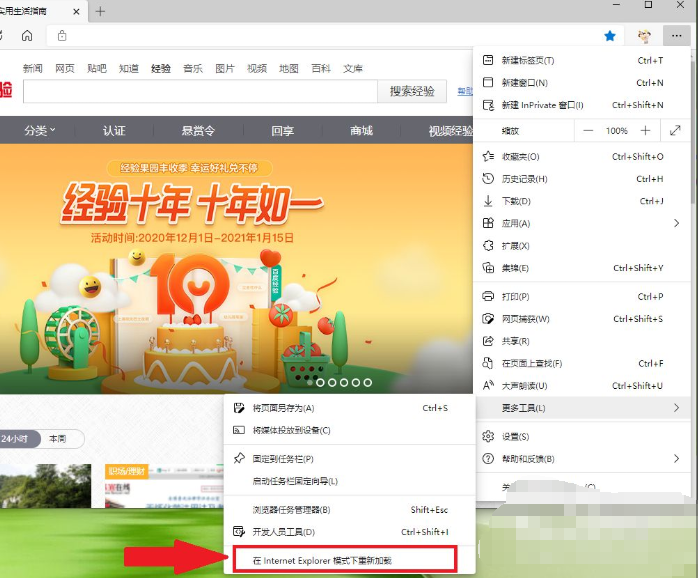Click the last carousel indicator dot

[367, 383]
